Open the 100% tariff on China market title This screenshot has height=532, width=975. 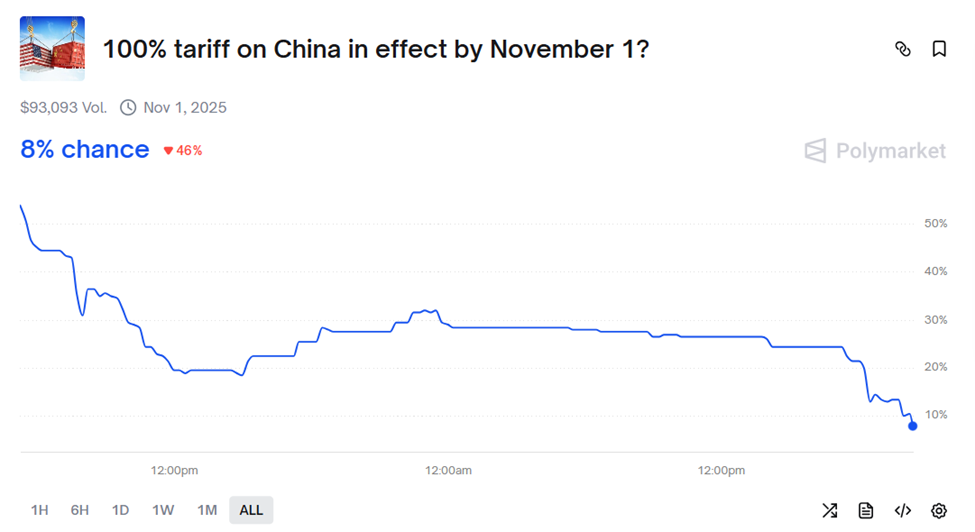[376, 48]
